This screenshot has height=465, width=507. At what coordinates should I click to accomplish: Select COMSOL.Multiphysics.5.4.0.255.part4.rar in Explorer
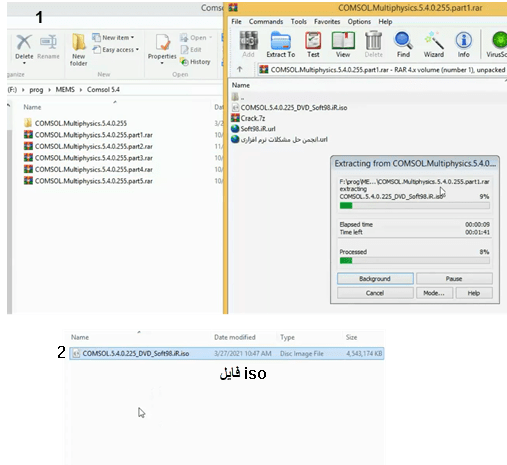88,169
